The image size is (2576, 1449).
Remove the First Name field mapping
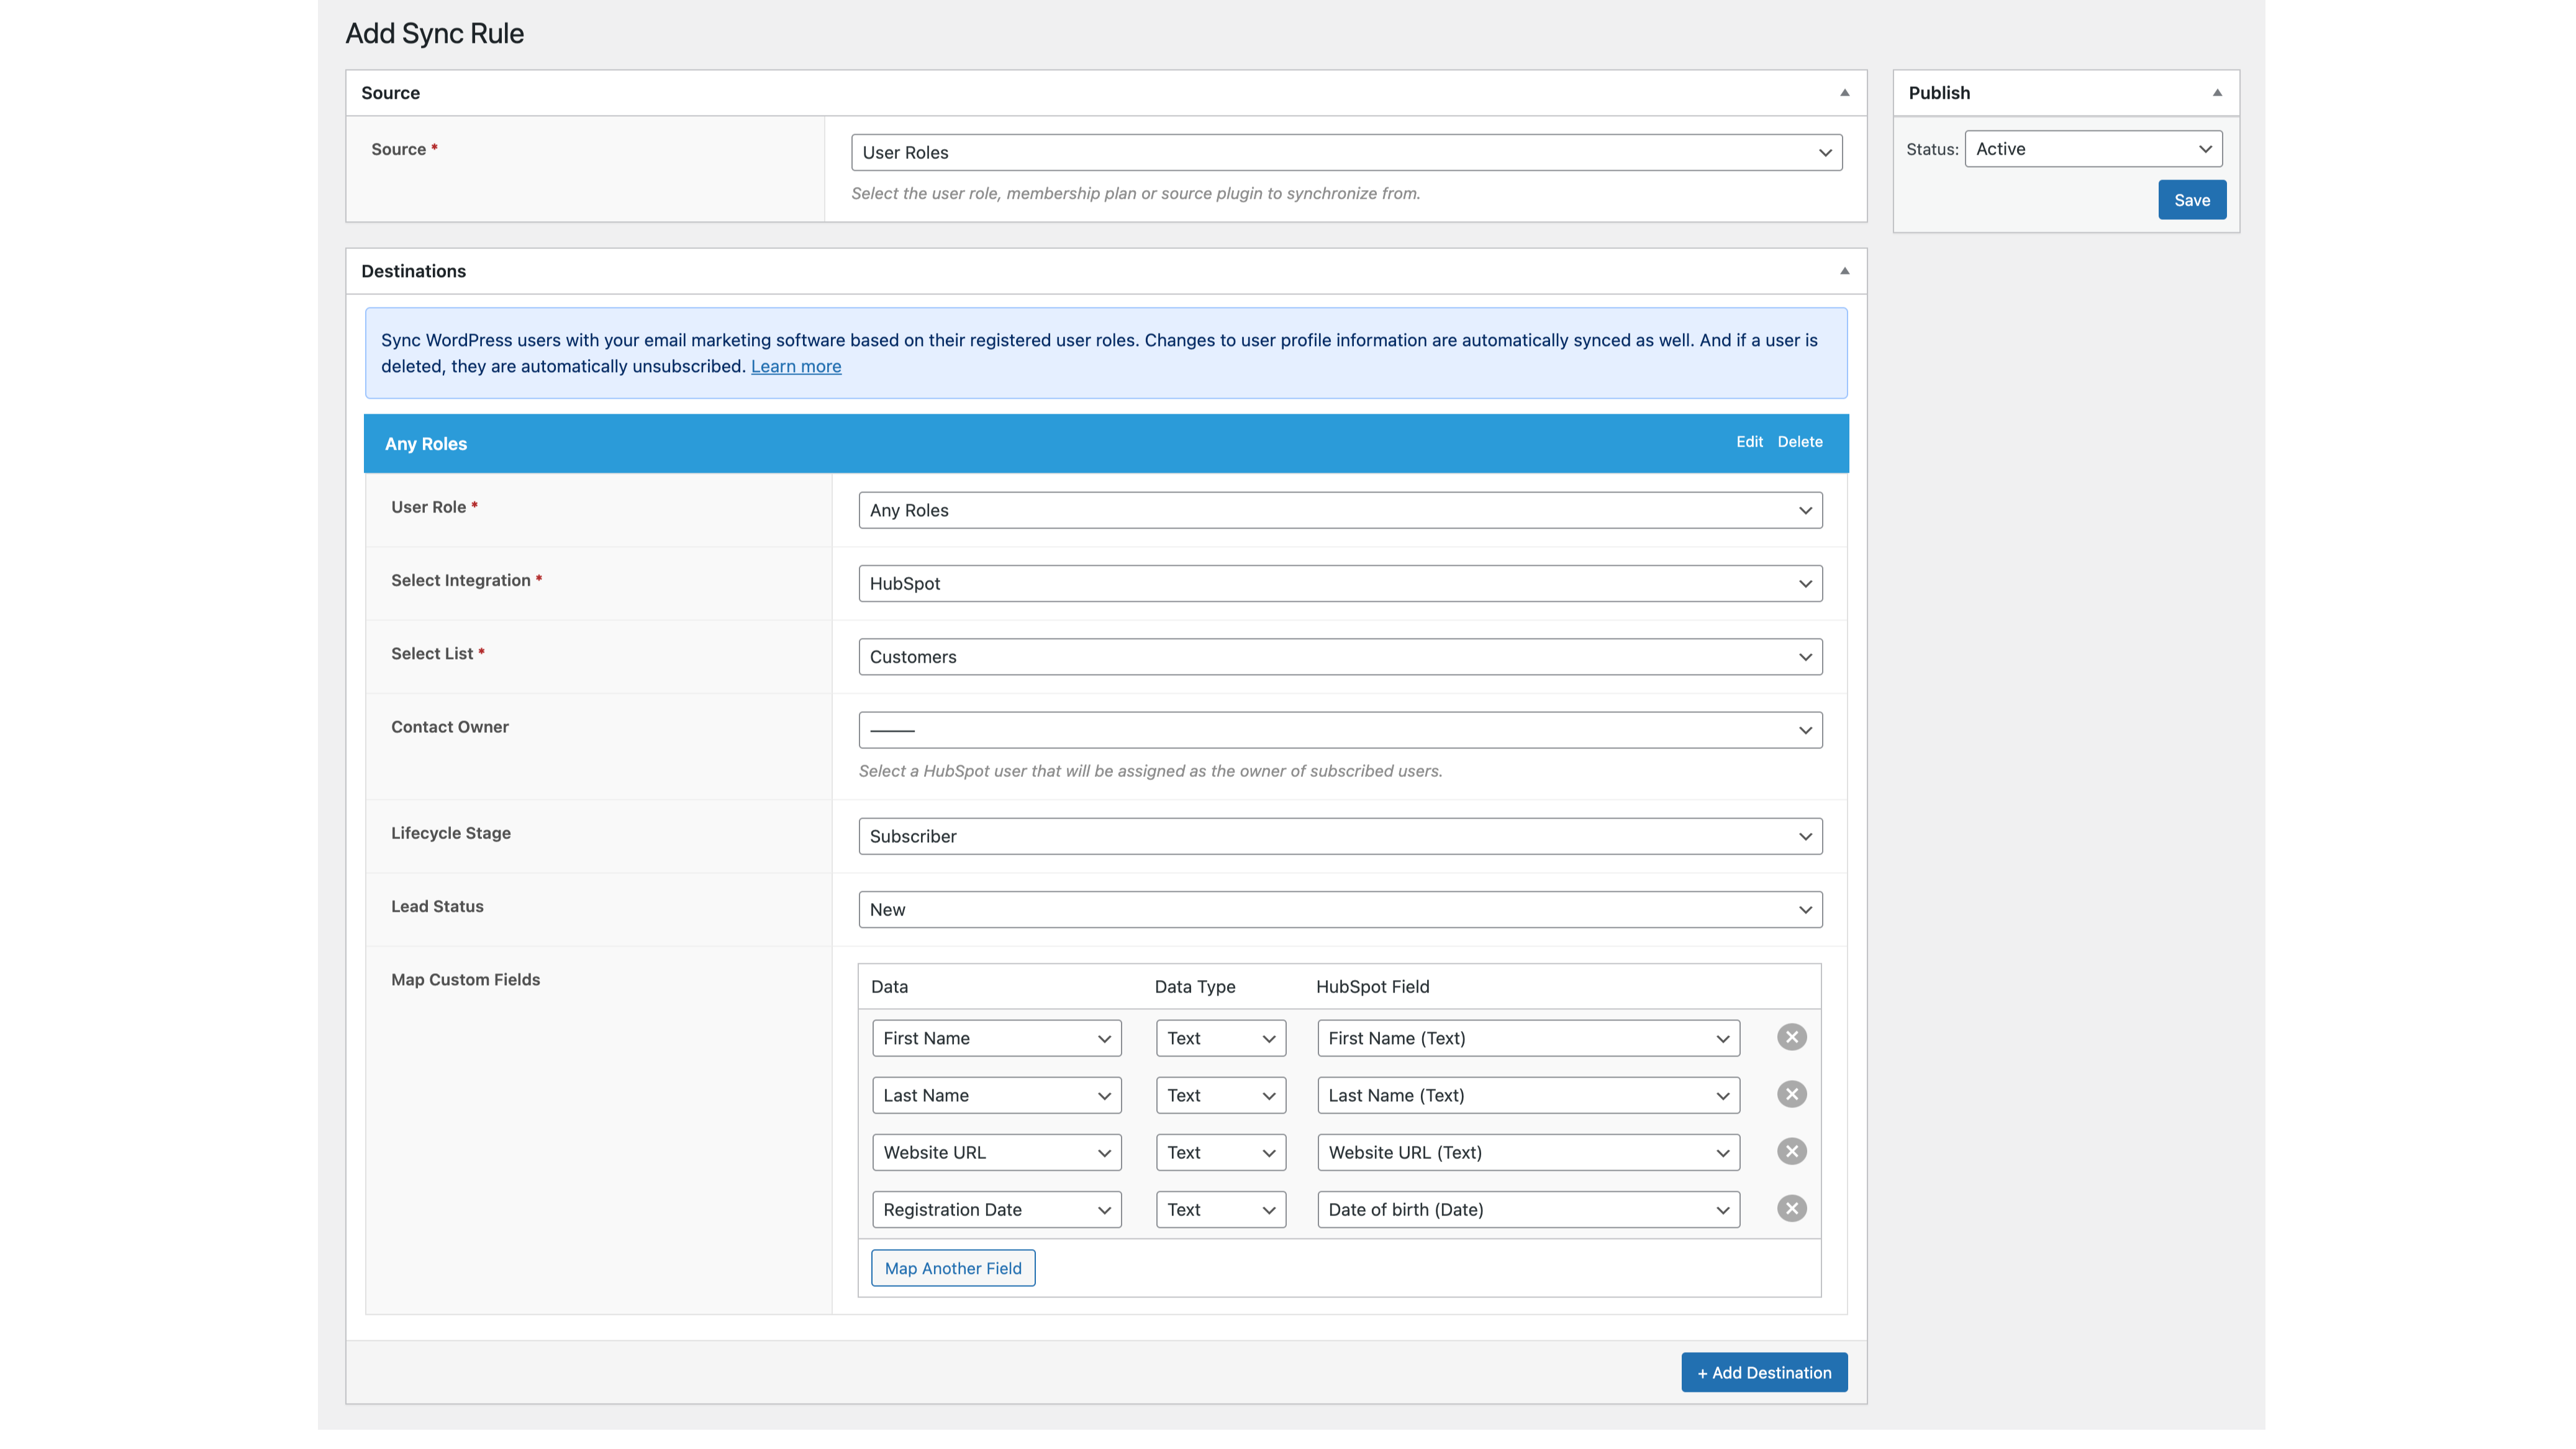coord(1791,1037)
